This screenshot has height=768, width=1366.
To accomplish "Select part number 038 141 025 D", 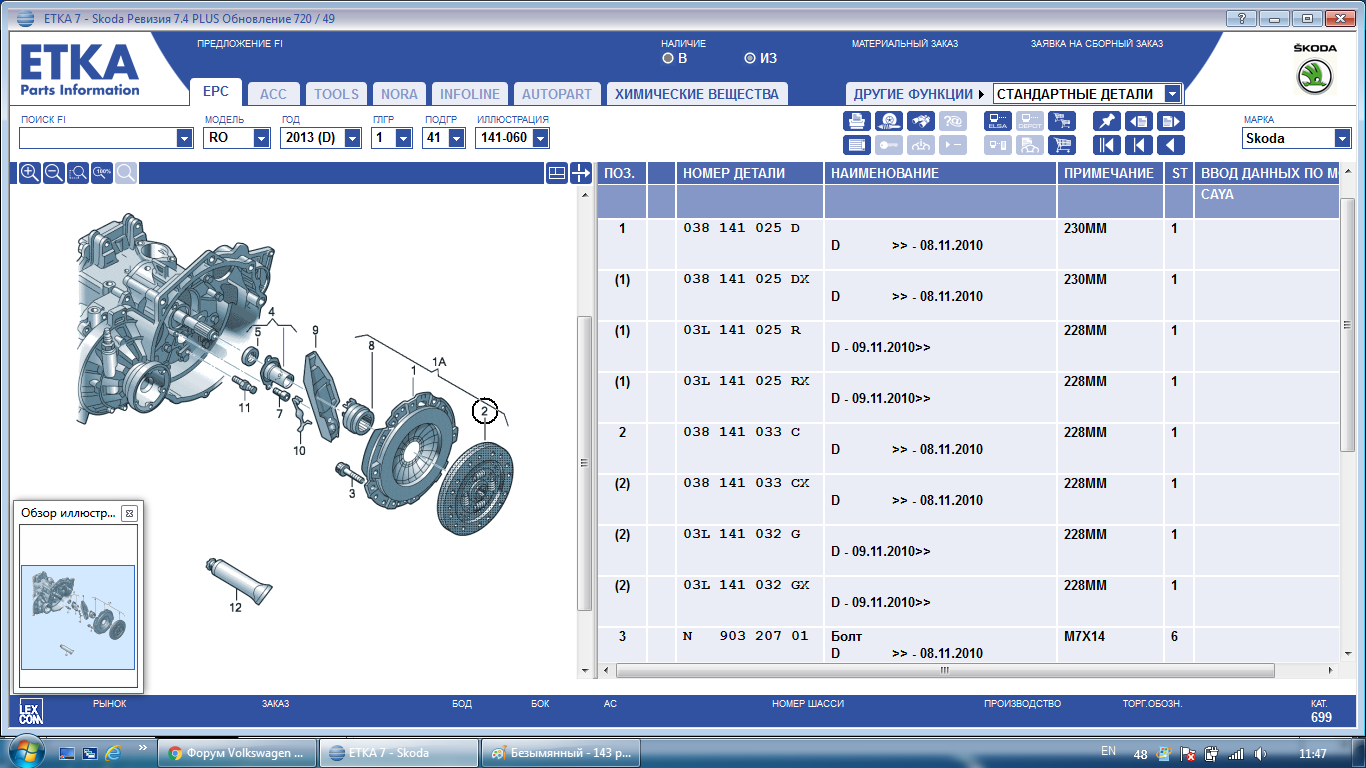I will pyautogui.click(x=742, y=228).
